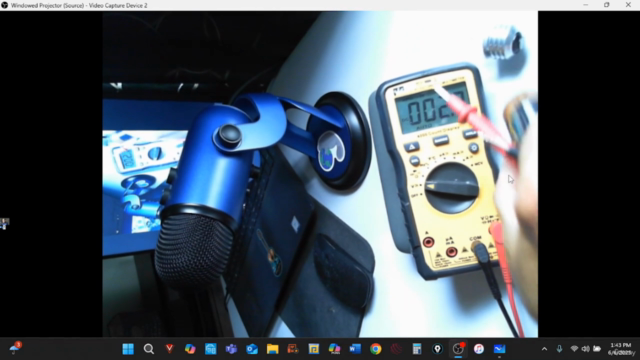
Task: Launch Microsoft Teams from taskbar
Action: (231, 349)
